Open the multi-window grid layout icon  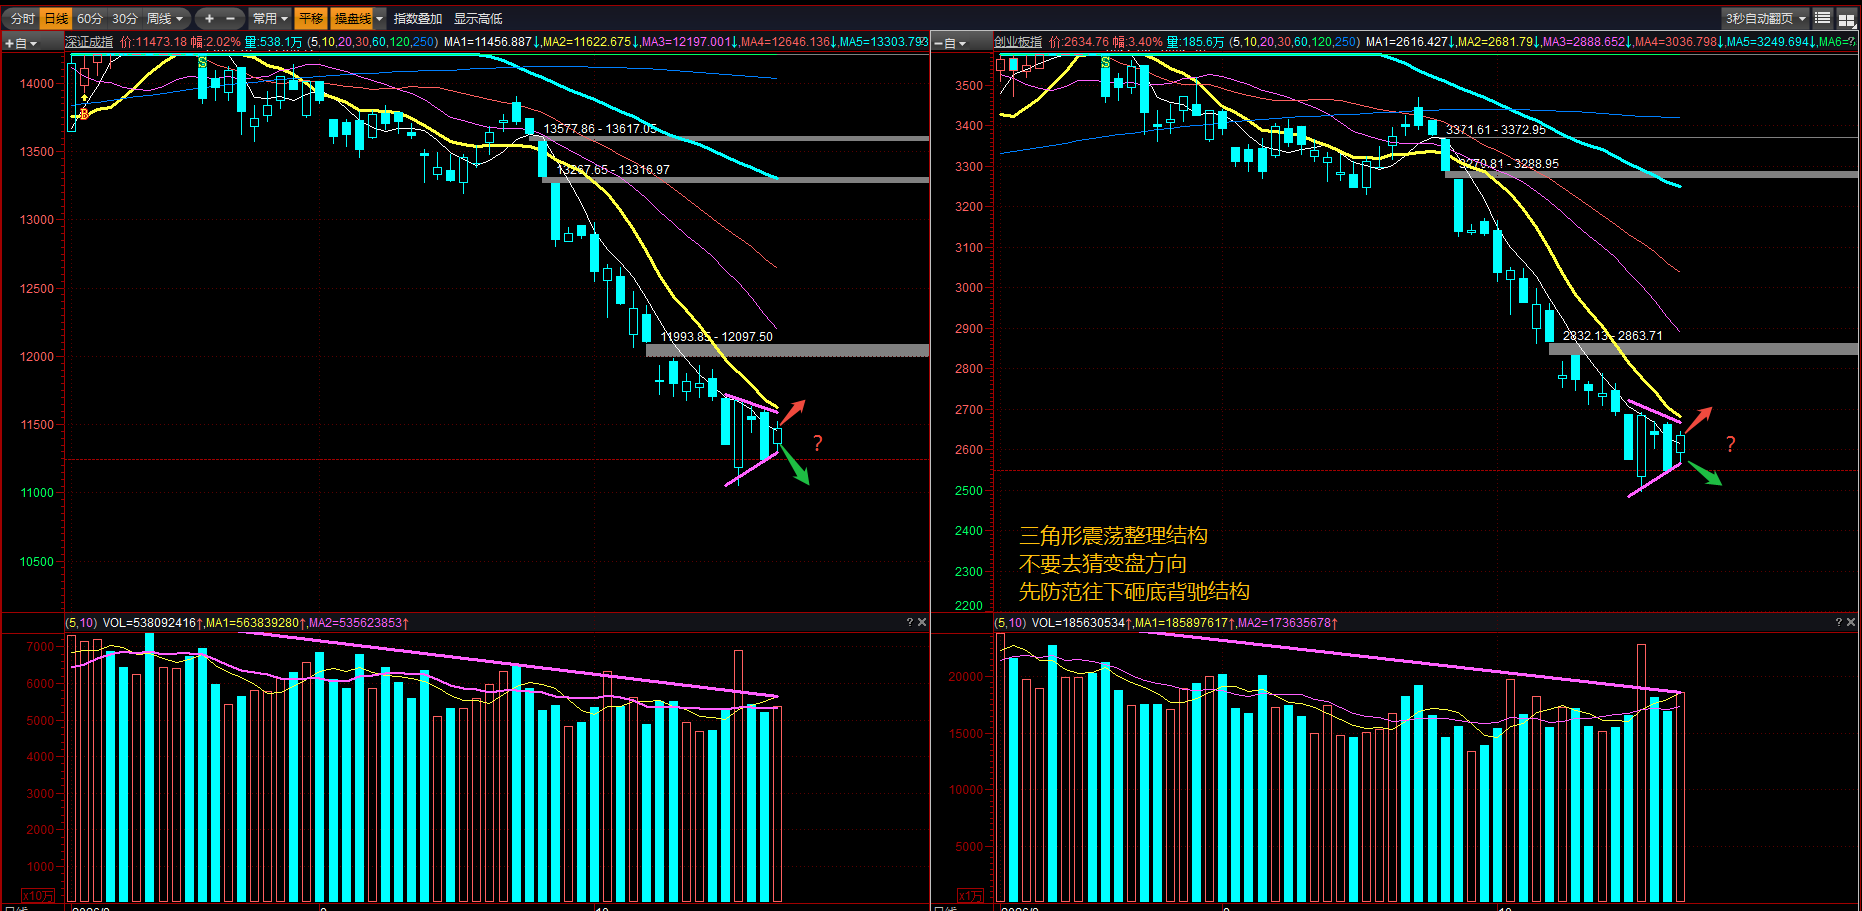(1846, 18)
